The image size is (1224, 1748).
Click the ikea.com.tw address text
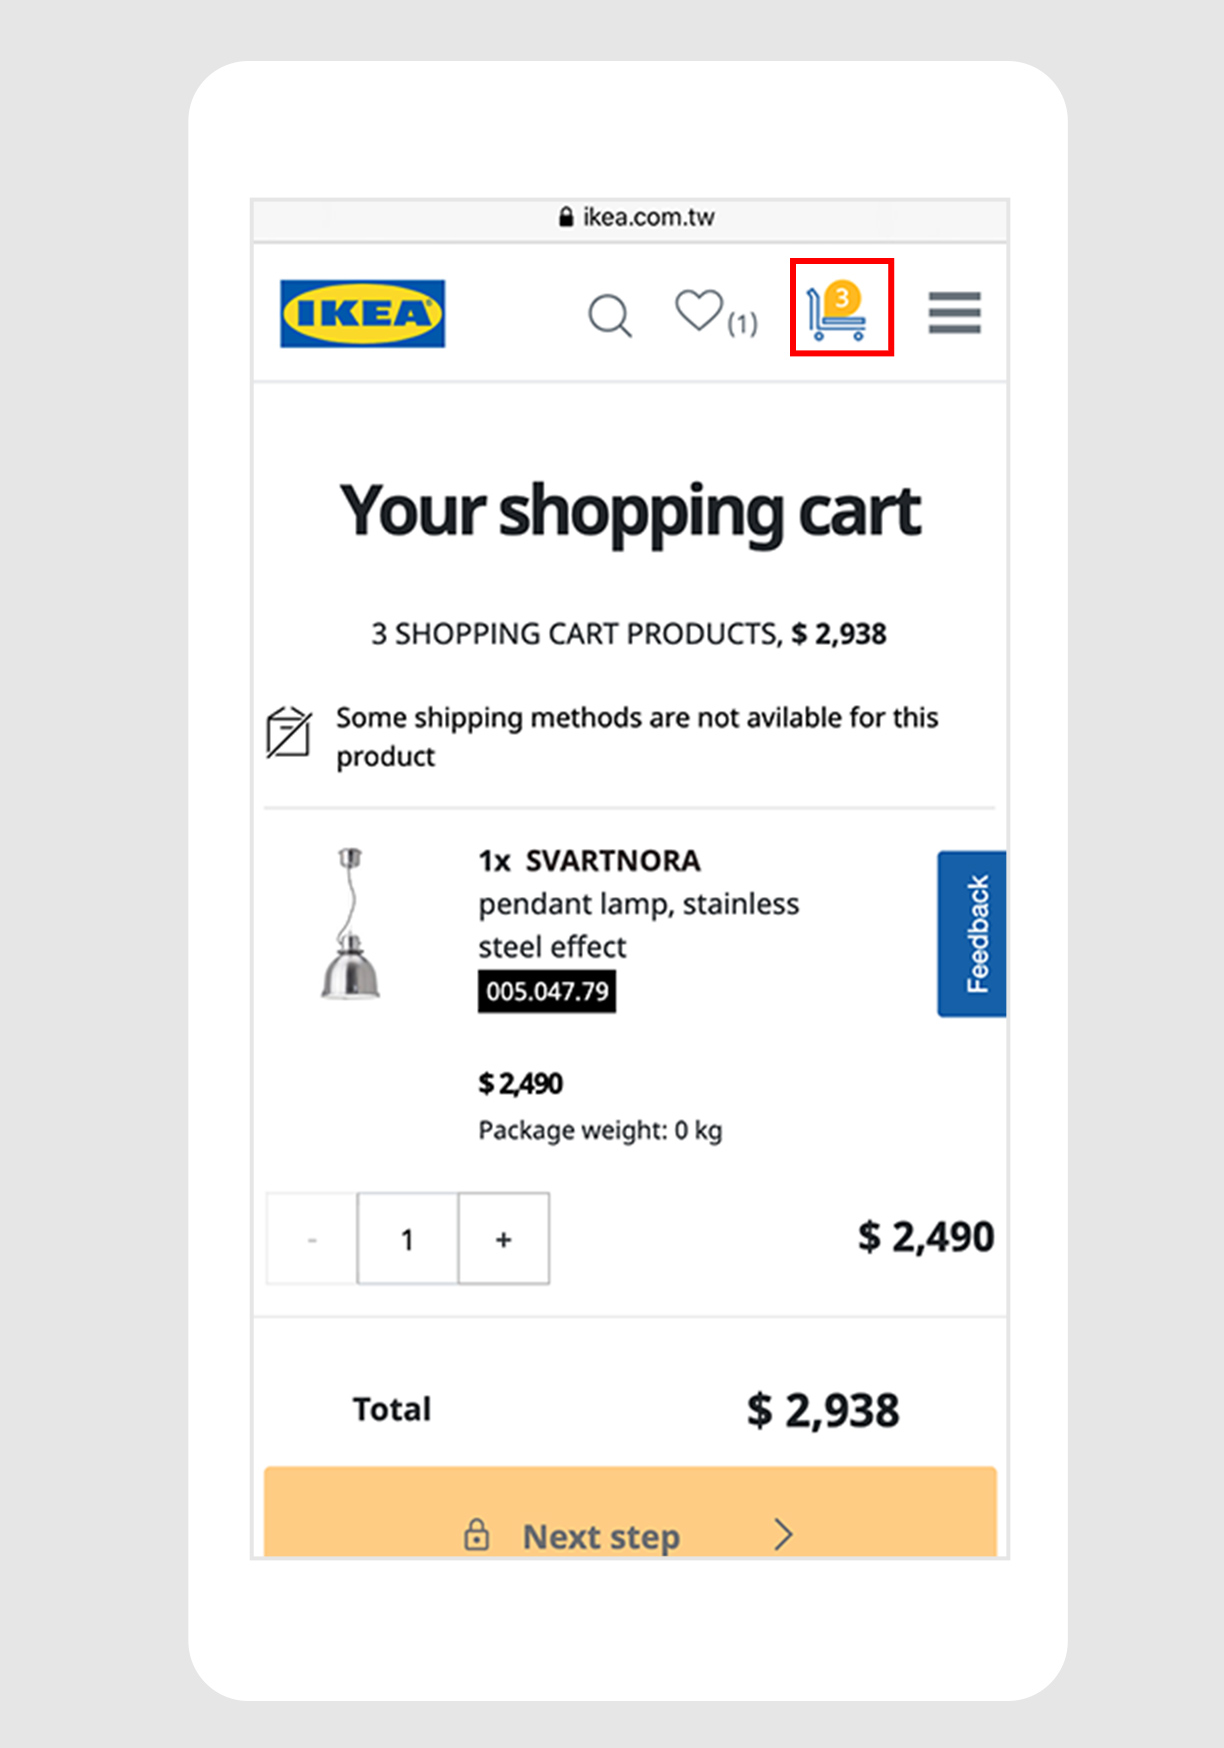648,217
